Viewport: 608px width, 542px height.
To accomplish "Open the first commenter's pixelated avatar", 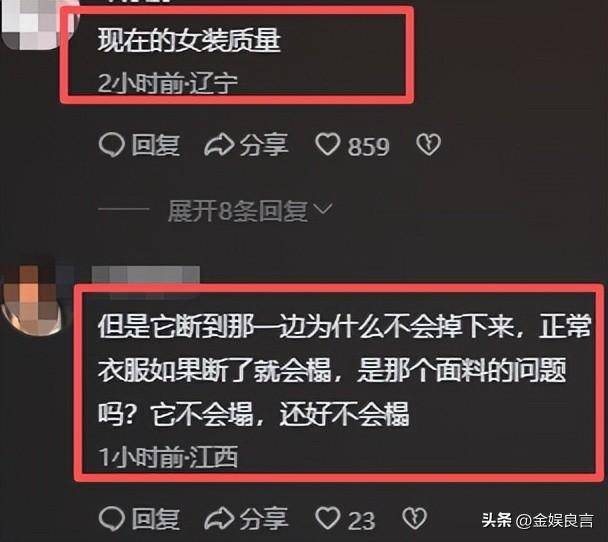I will click(x=31, y=25).
